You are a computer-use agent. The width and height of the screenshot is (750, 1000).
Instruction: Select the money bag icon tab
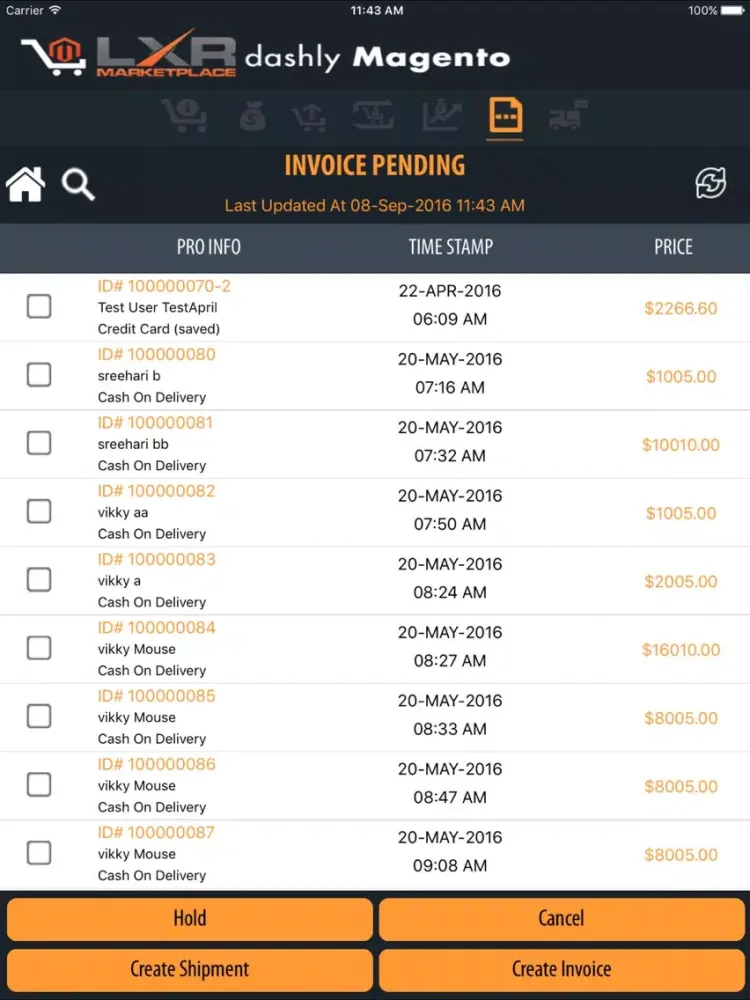(x=252, y=118)
